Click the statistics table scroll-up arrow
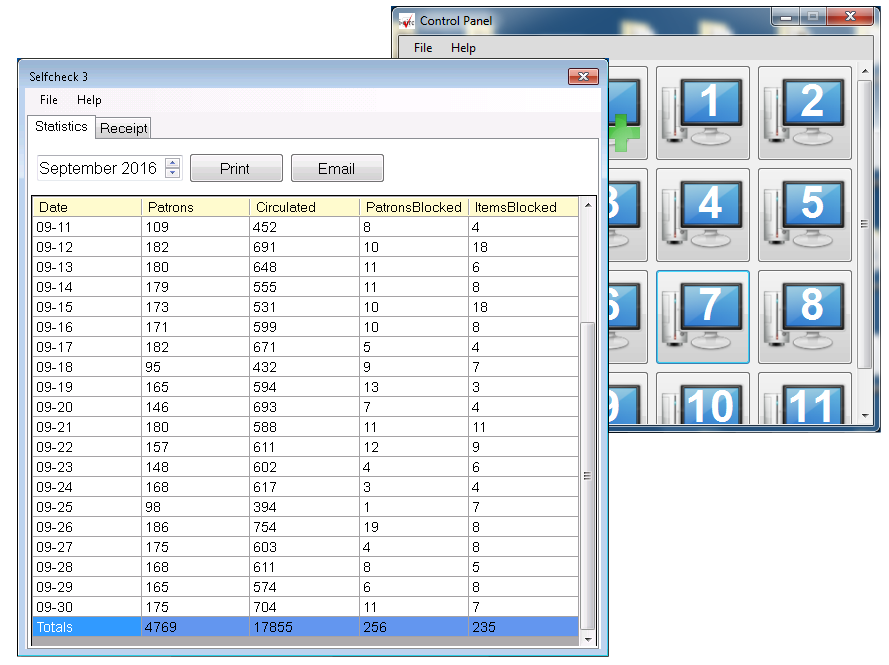The image size is (889, 665). pos(588,205)
